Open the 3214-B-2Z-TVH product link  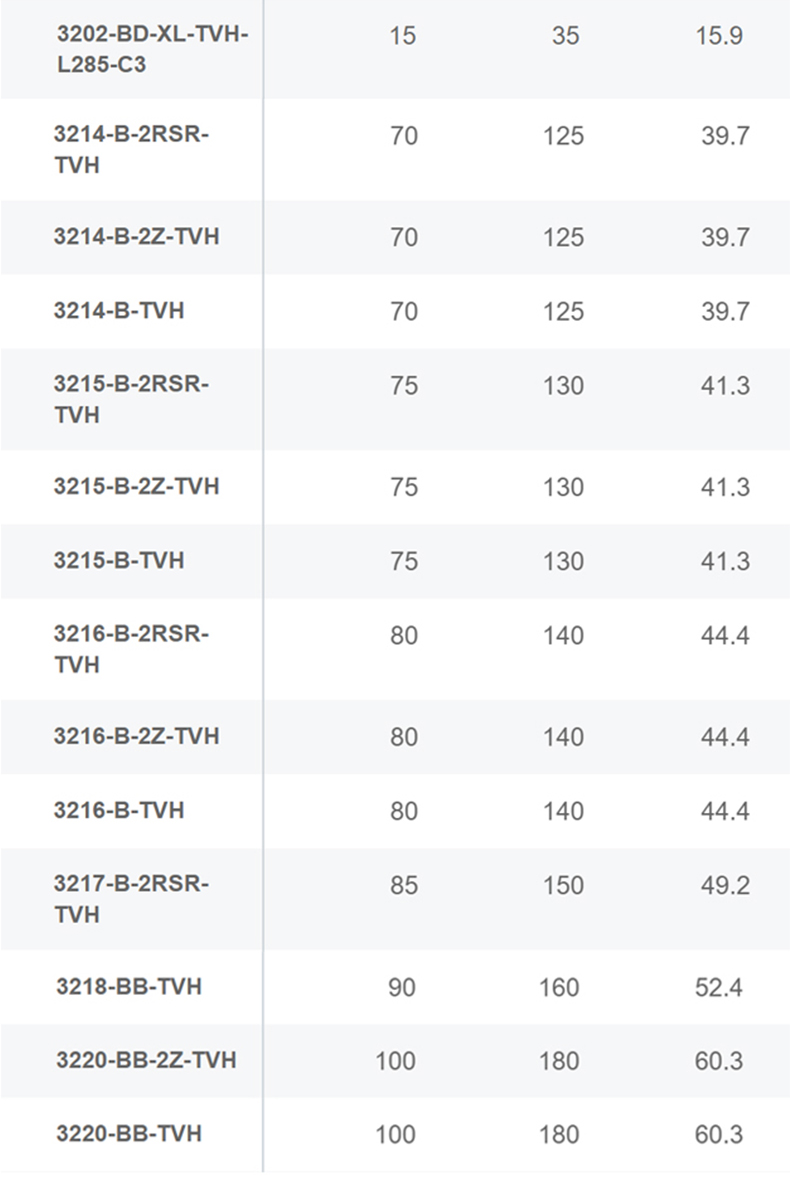(x=137, y=237)
